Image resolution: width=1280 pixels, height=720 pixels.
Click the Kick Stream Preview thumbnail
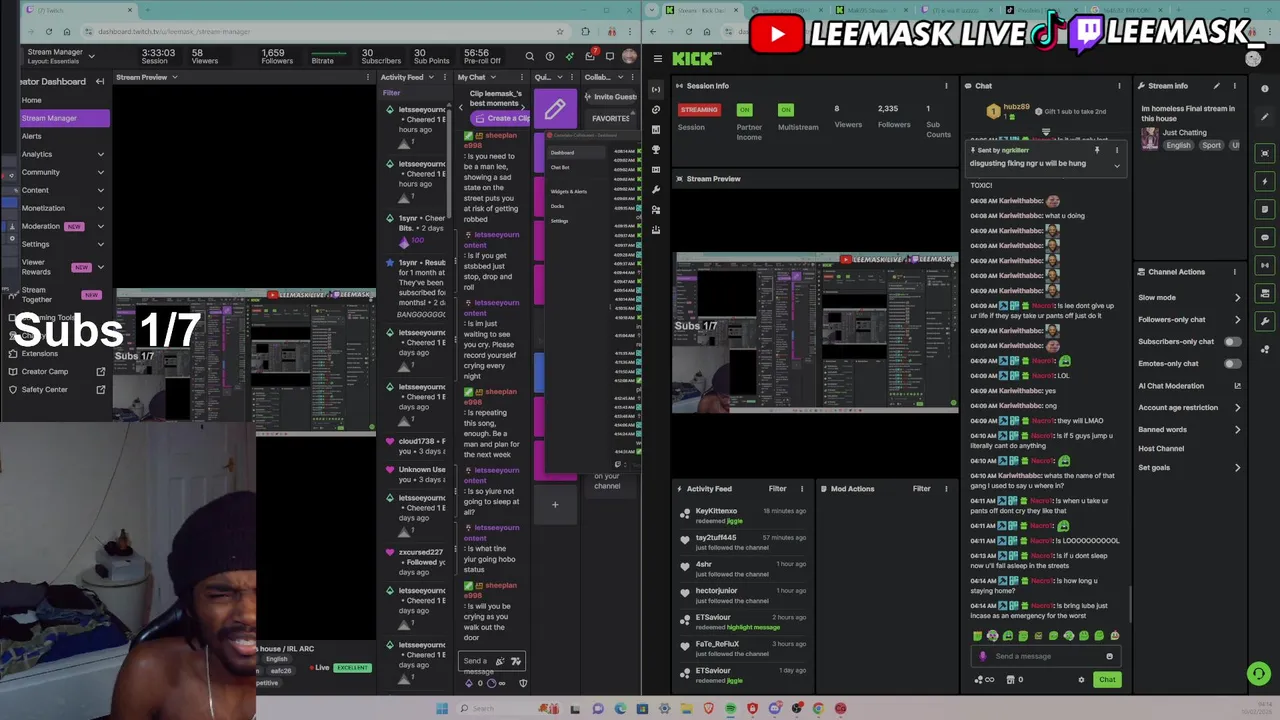point(816,332)
